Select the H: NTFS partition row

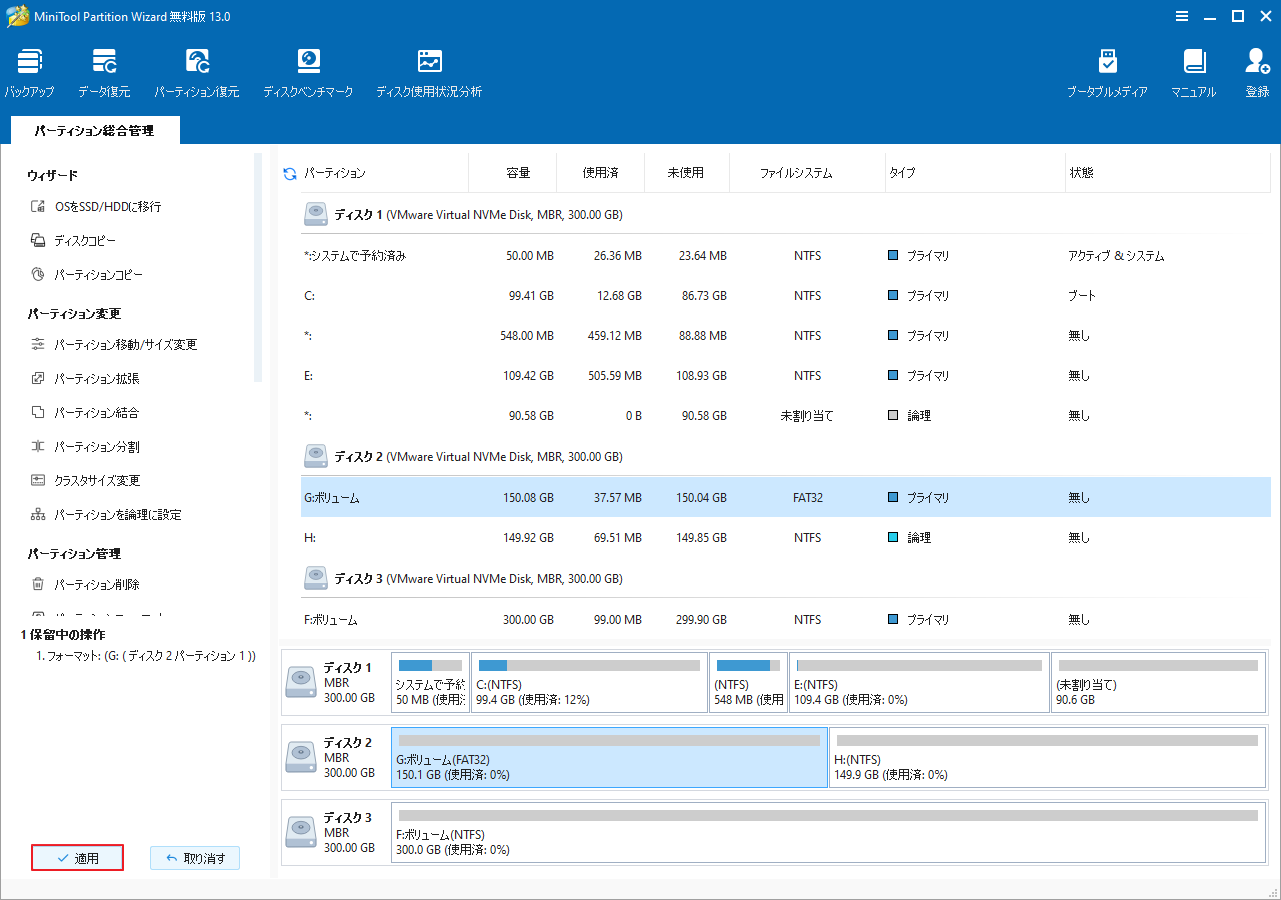point(600,537)
